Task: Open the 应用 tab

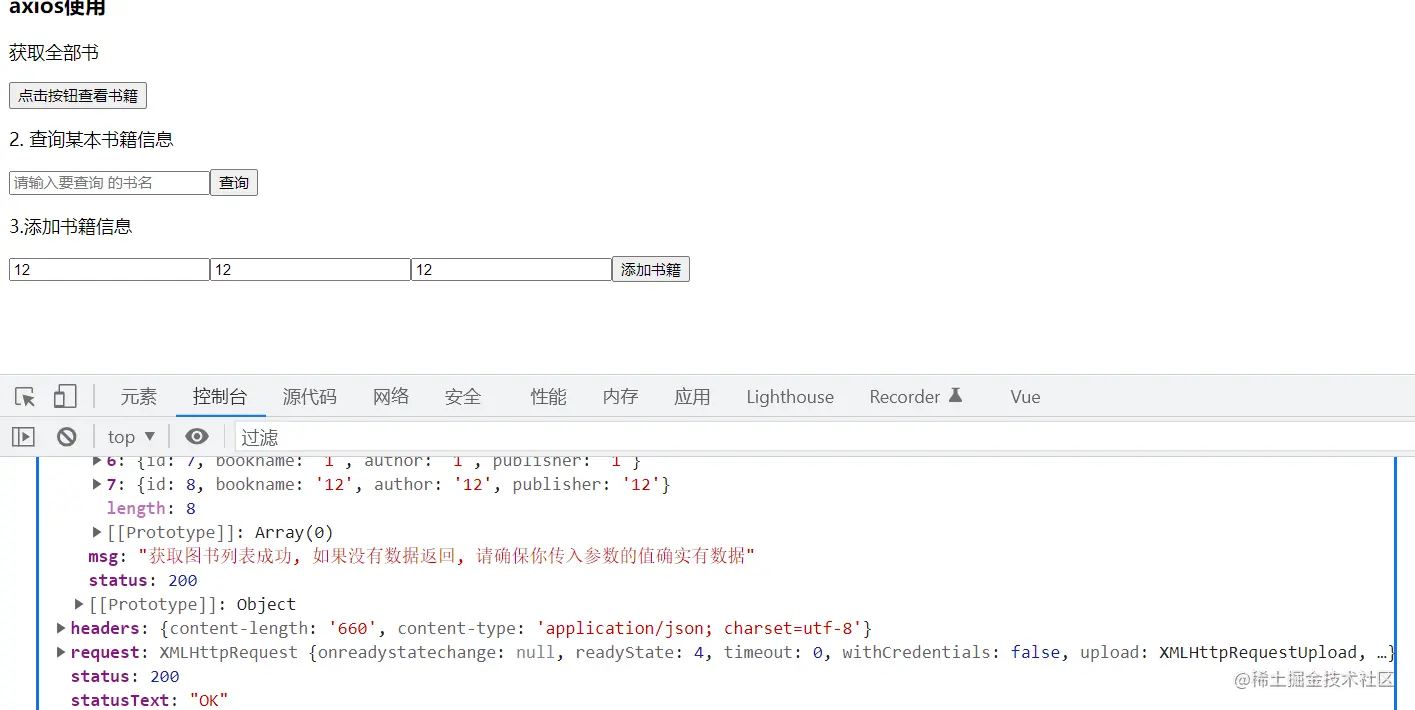Action: (x=692, y=397)
